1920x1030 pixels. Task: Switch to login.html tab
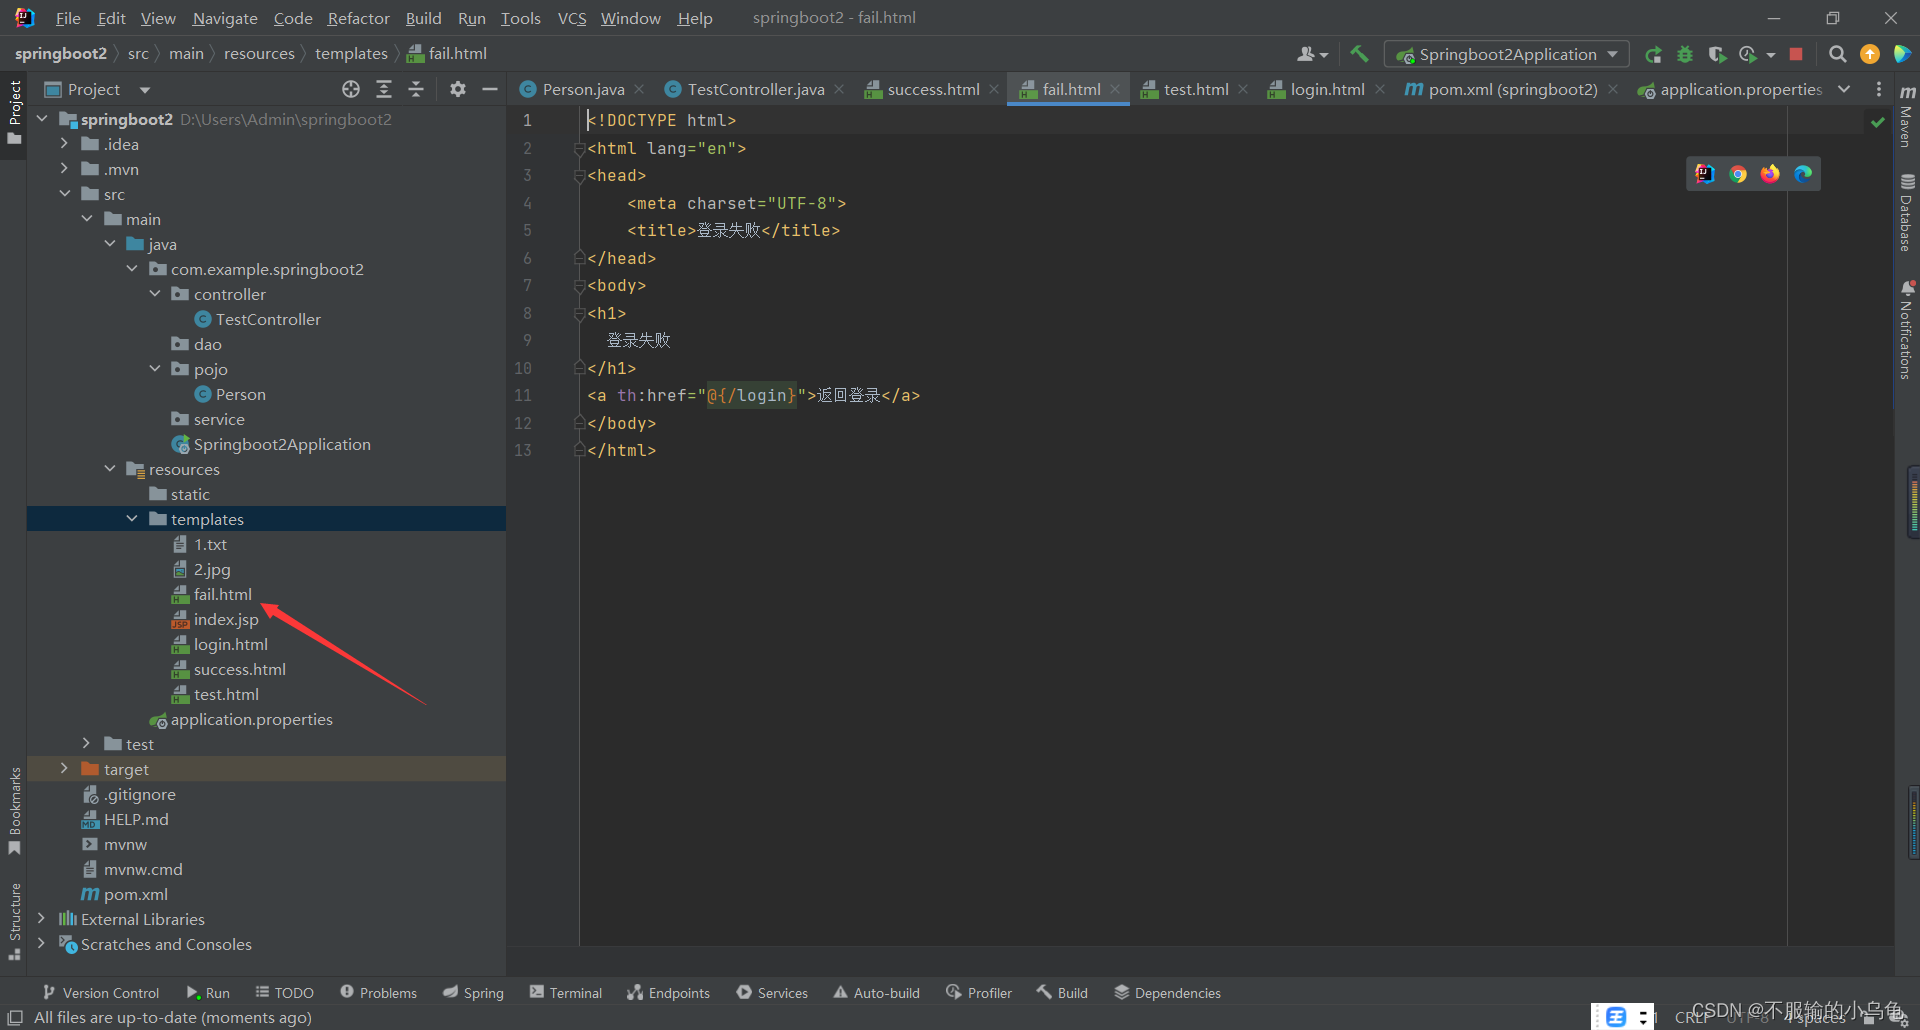click(1327, 89)
